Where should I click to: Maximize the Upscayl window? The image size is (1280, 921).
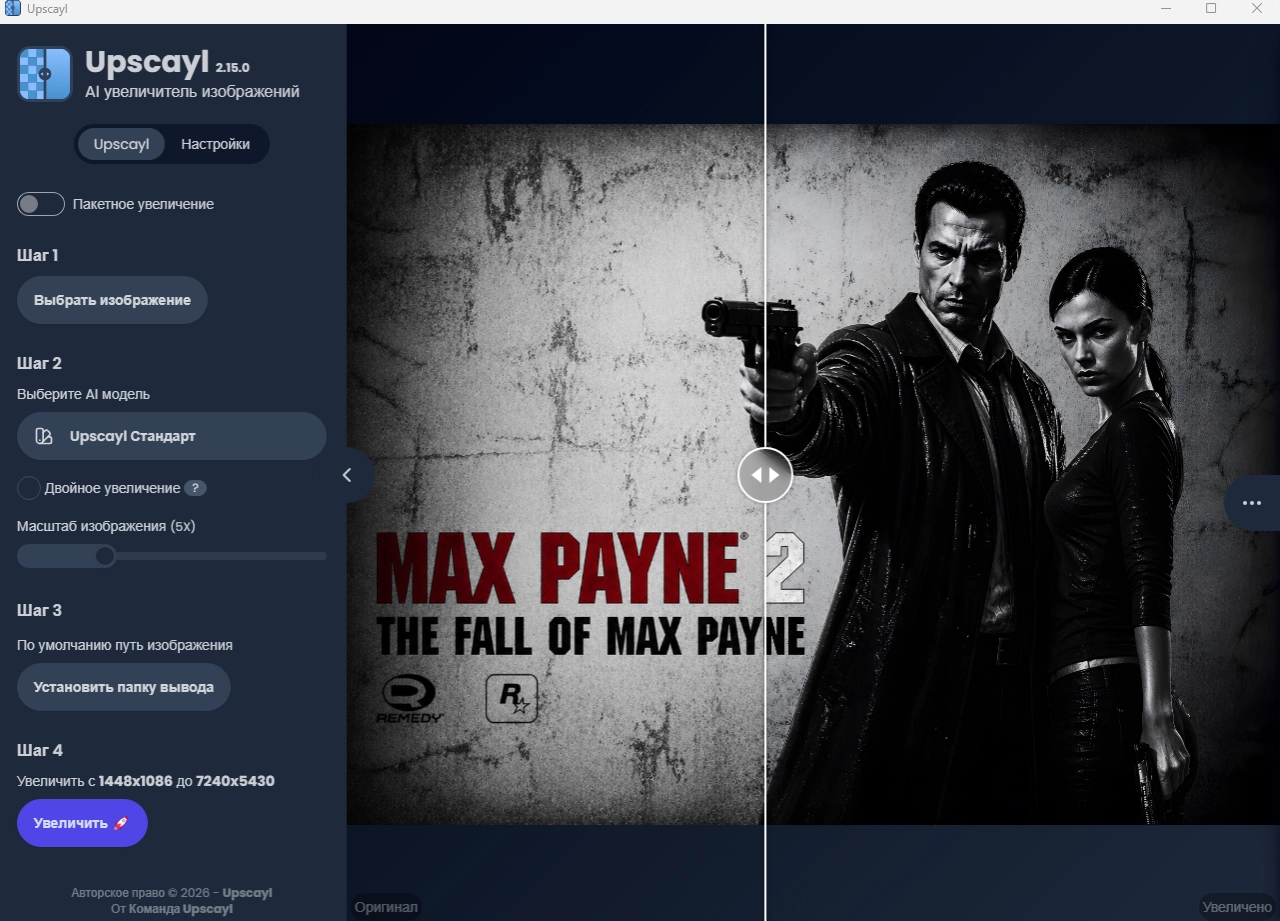coord(1211,9)
